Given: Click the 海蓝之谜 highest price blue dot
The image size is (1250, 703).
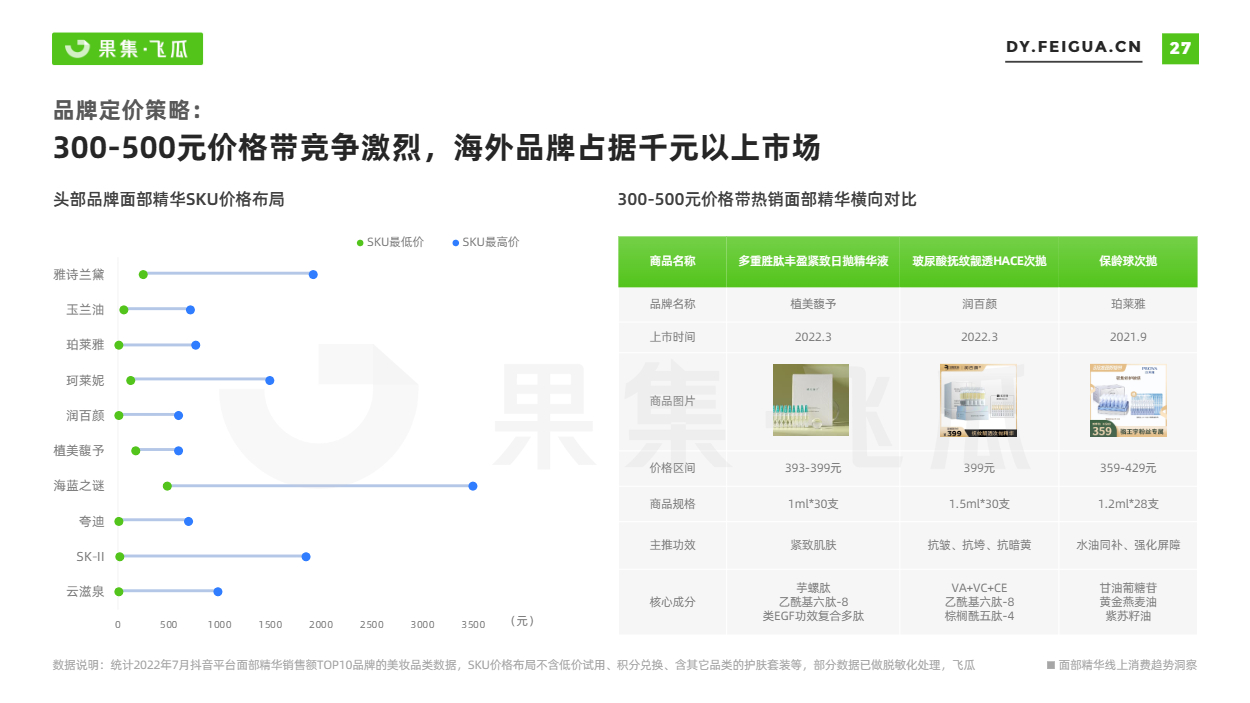Looking at the screenshot, I should pyautogui.click(x=473, y=486).
